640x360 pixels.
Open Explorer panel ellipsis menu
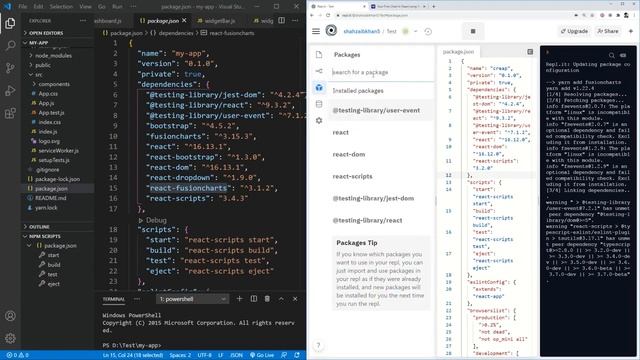(x=83, y=20)
